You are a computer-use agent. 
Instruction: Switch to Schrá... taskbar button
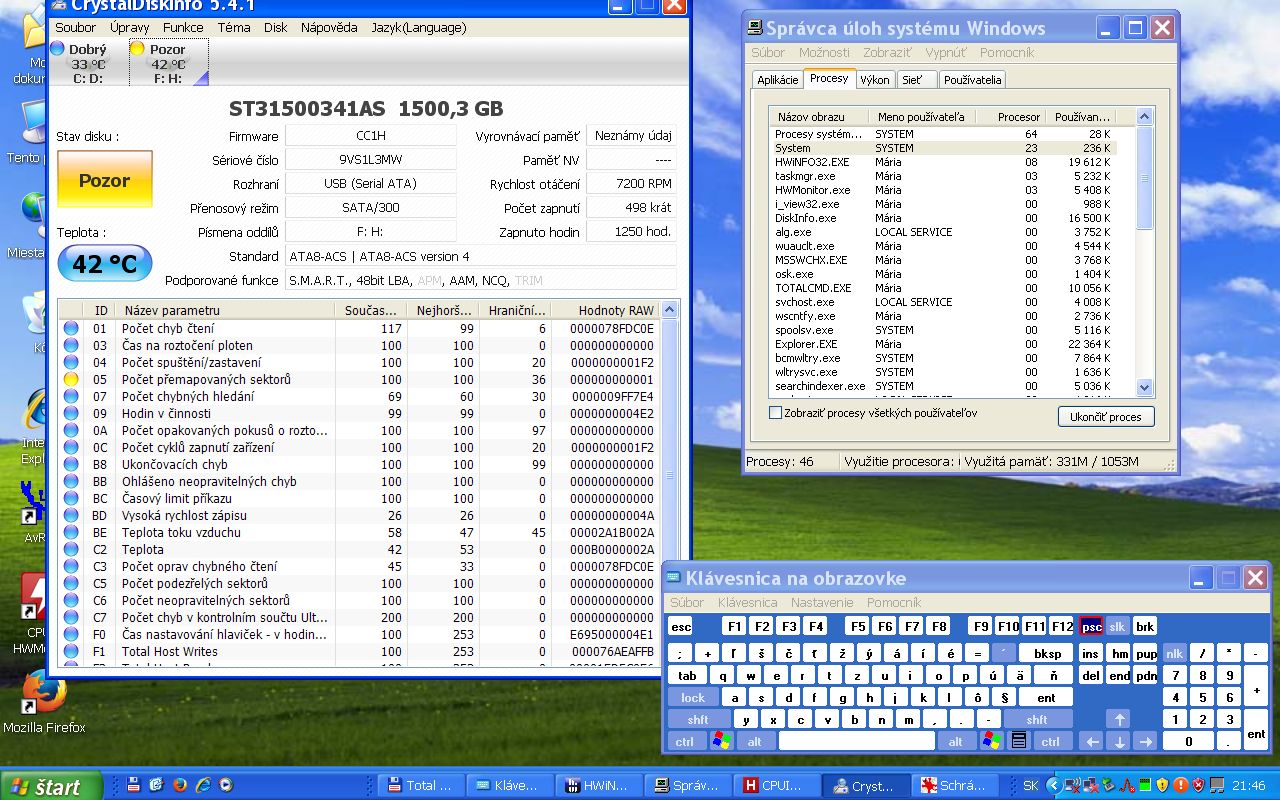(955, 785)
